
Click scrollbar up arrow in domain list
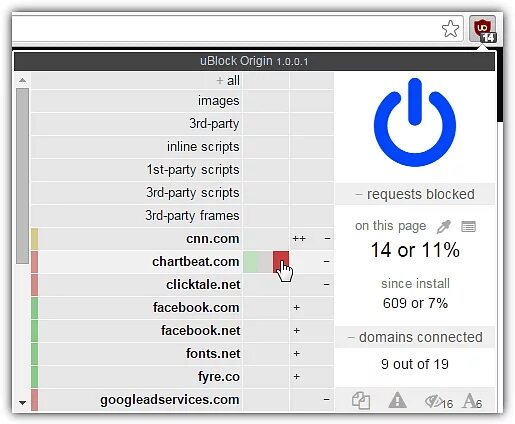pyautogui.click(x=22, y=80)
